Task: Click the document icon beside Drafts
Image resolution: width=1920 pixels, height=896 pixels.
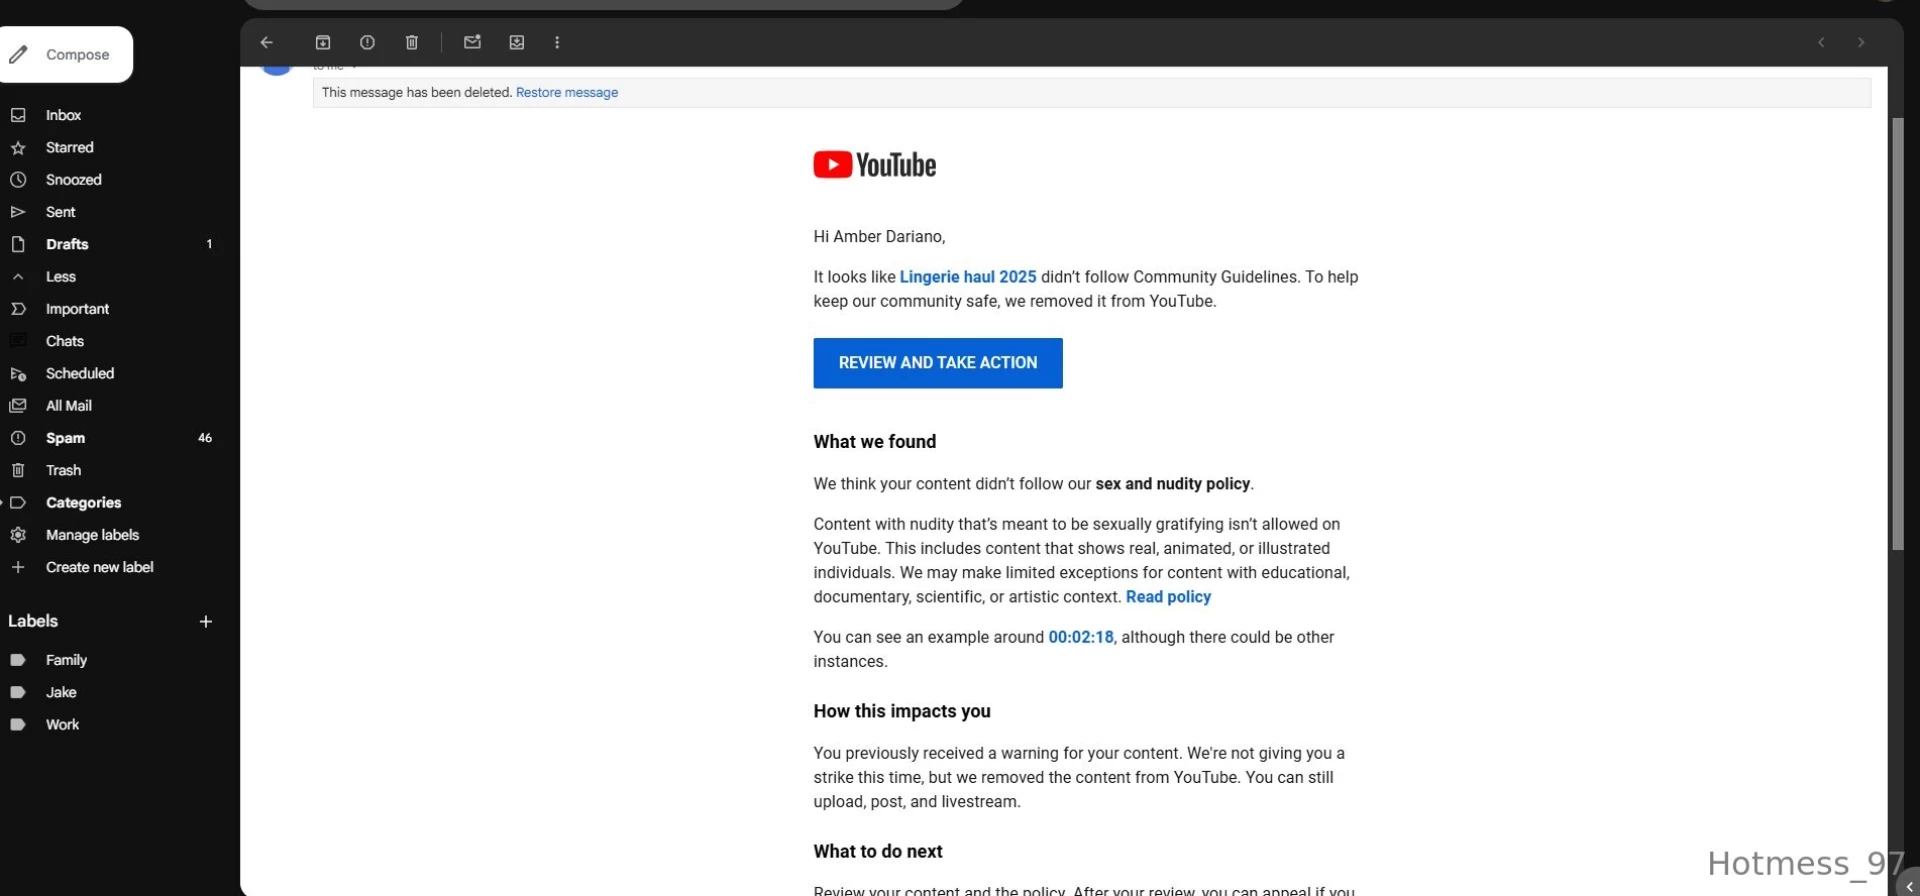Action: [18, 244]
